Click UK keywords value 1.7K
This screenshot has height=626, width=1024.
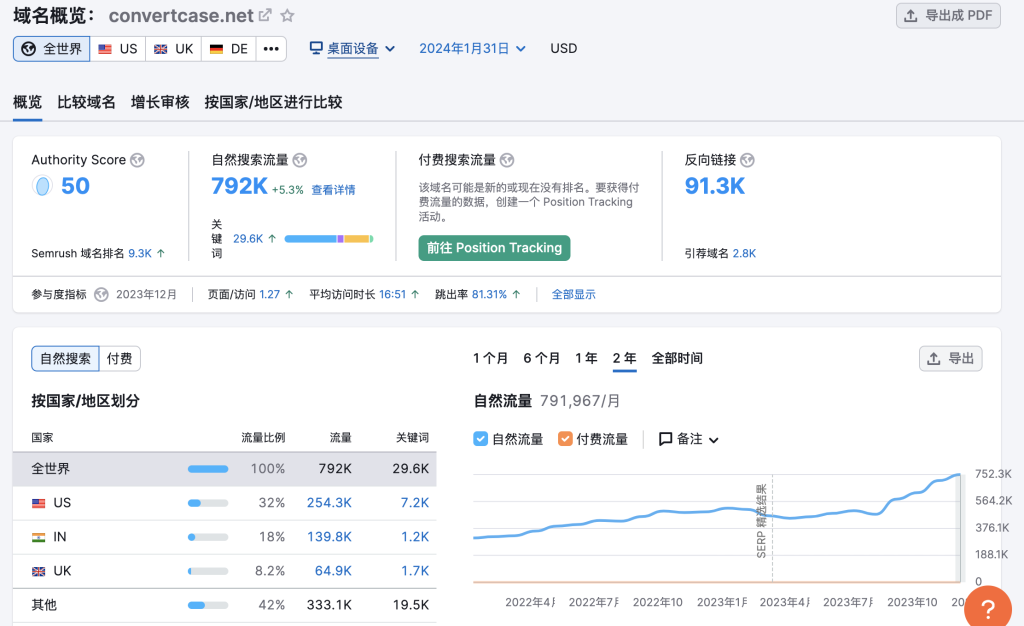tap(415, 571)
